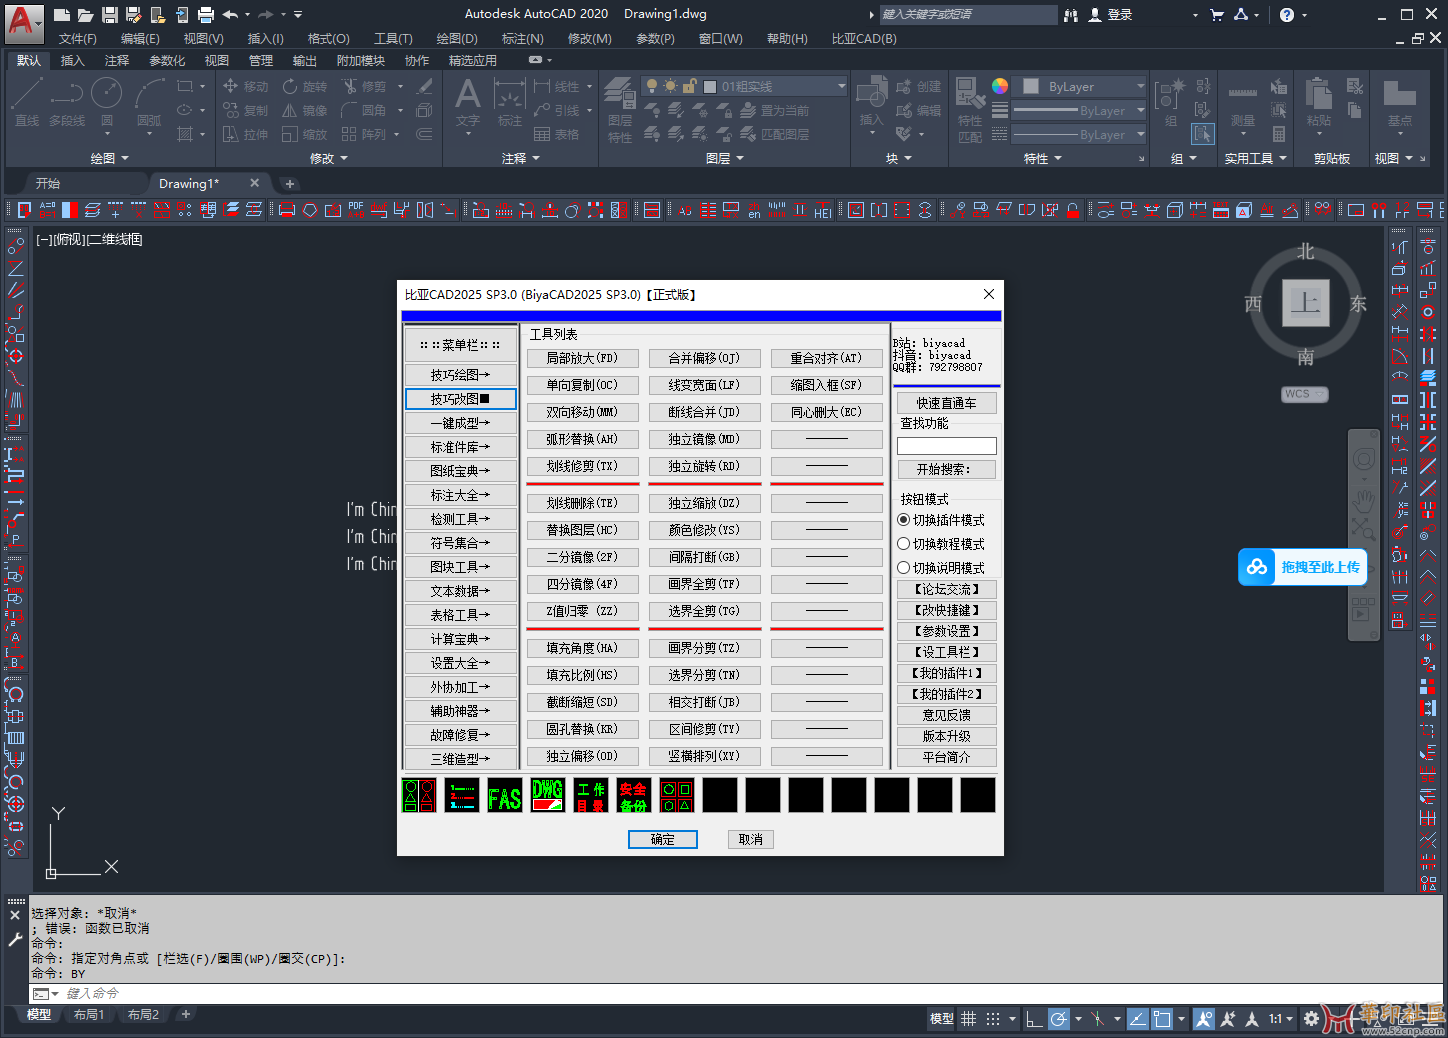Click the 查找功能 search input field
Image resolution: width=1448 pixels, height=1038 pixels.
point(946,446)
